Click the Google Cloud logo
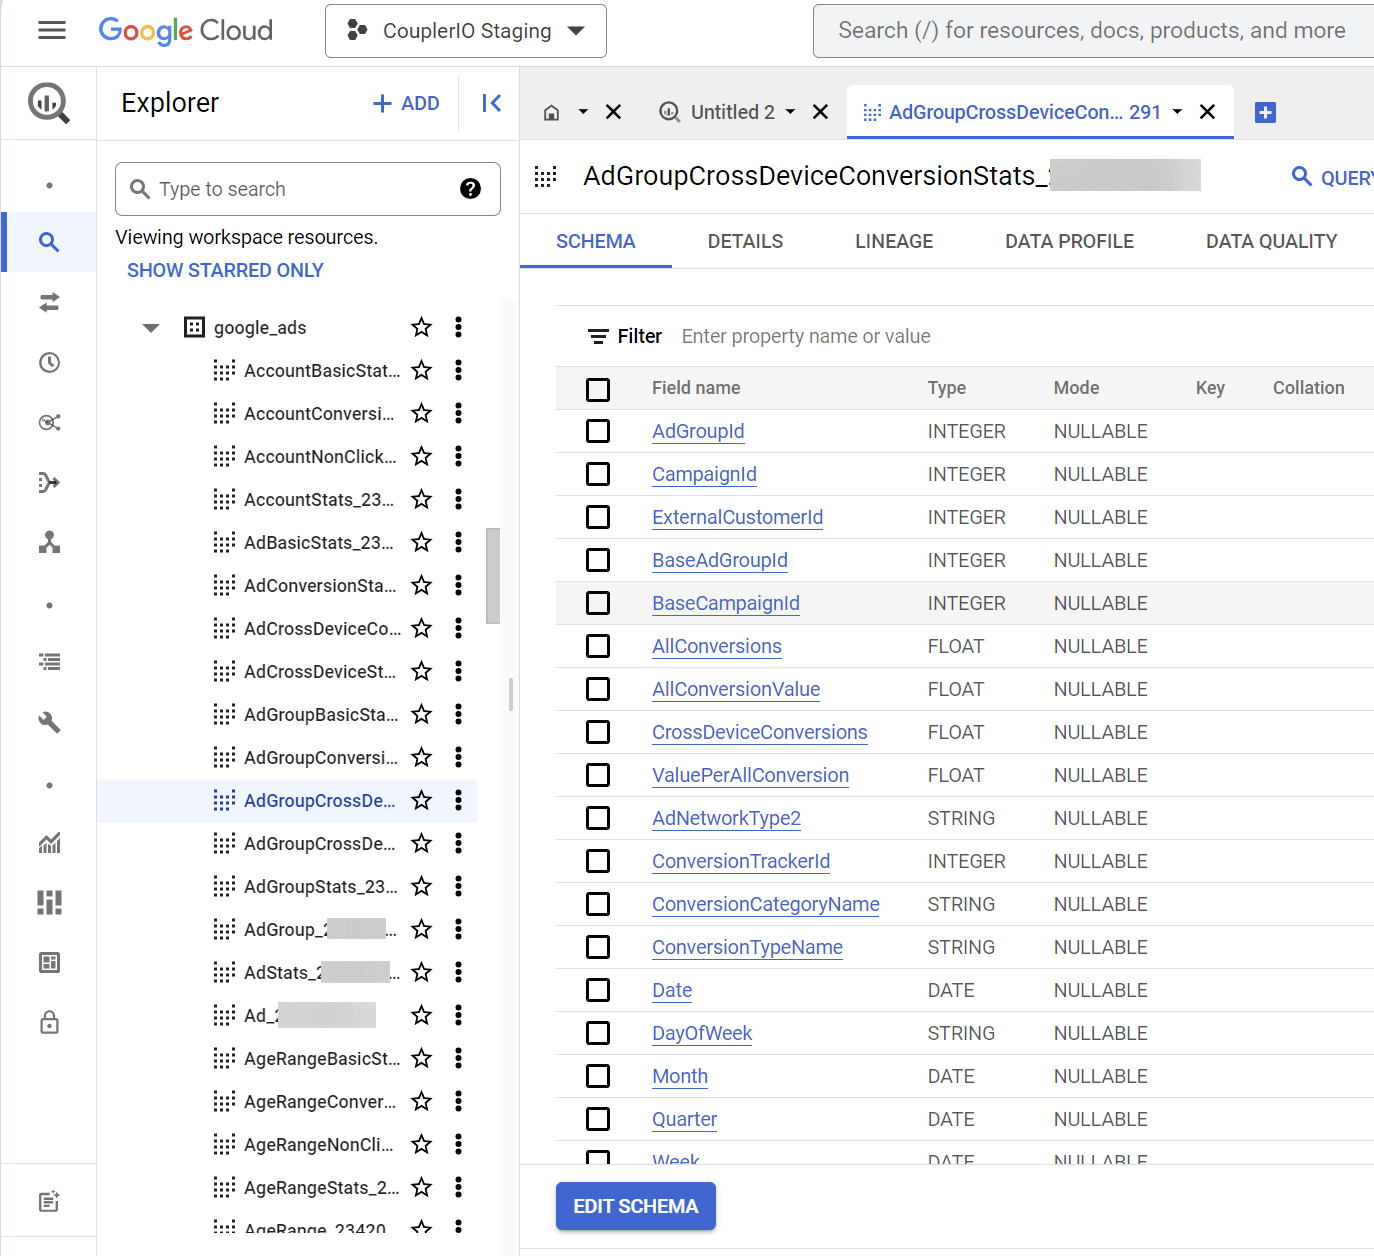The height and width of the screenshot is (1256, 1374). pos(185,31)
